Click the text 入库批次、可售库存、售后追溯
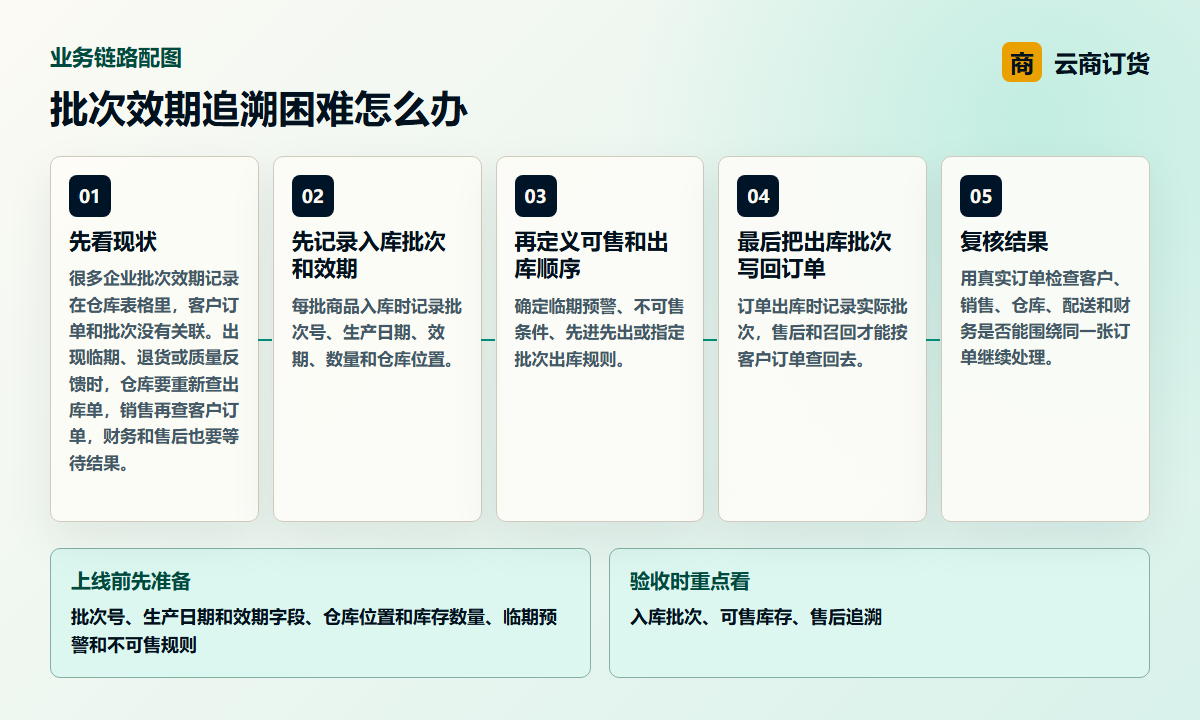The width and height of the screenshot is (1200, 720). [756, 617]
